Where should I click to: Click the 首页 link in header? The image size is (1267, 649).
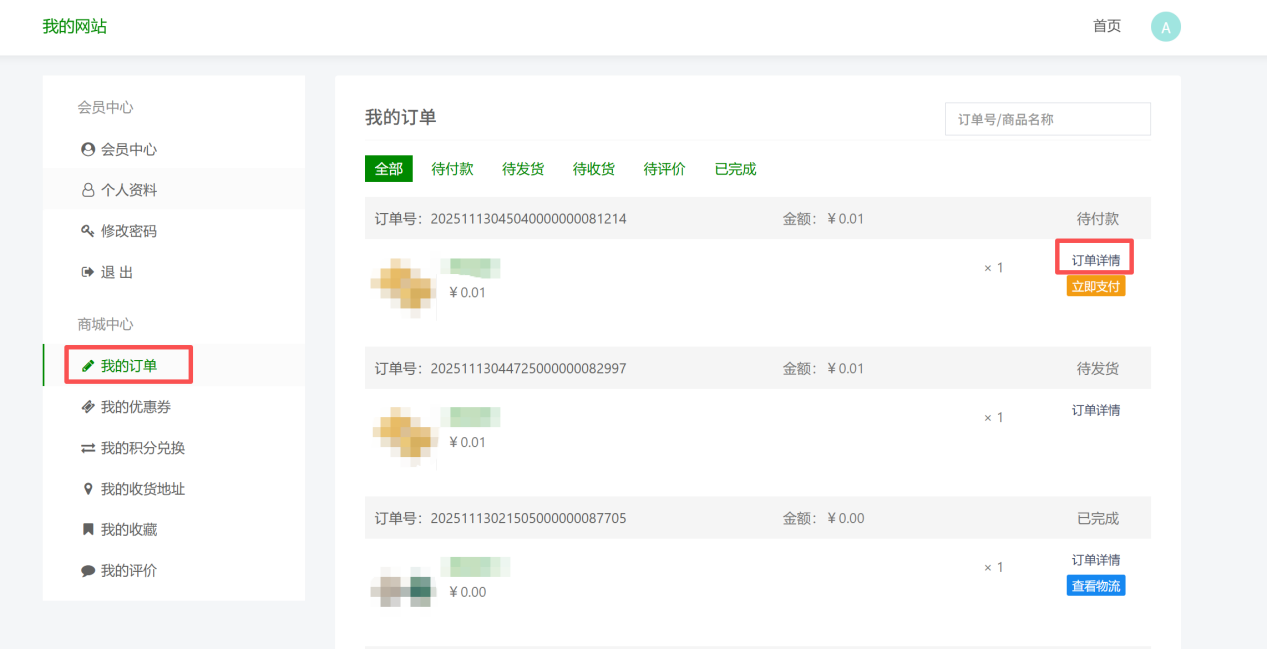click(1107, 26)
